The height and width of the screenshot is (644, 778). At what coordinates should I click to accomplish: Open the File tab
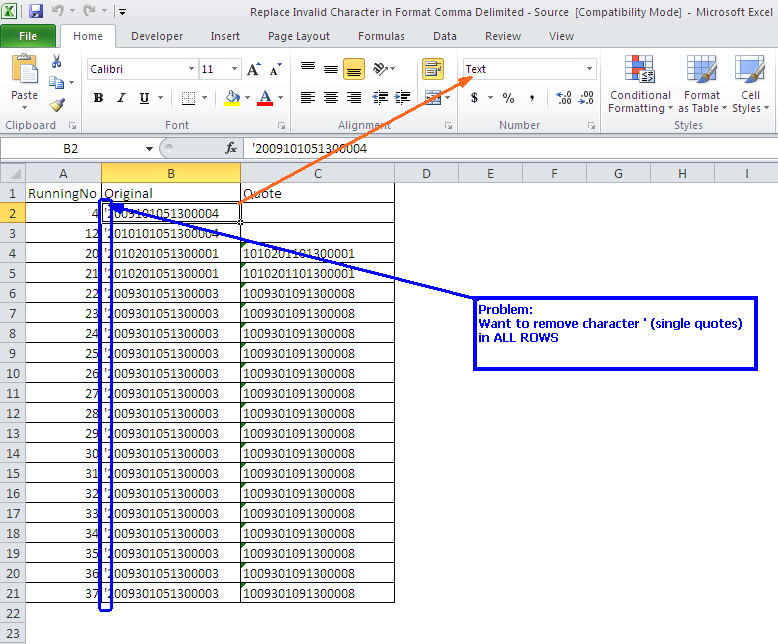(28, 36)
